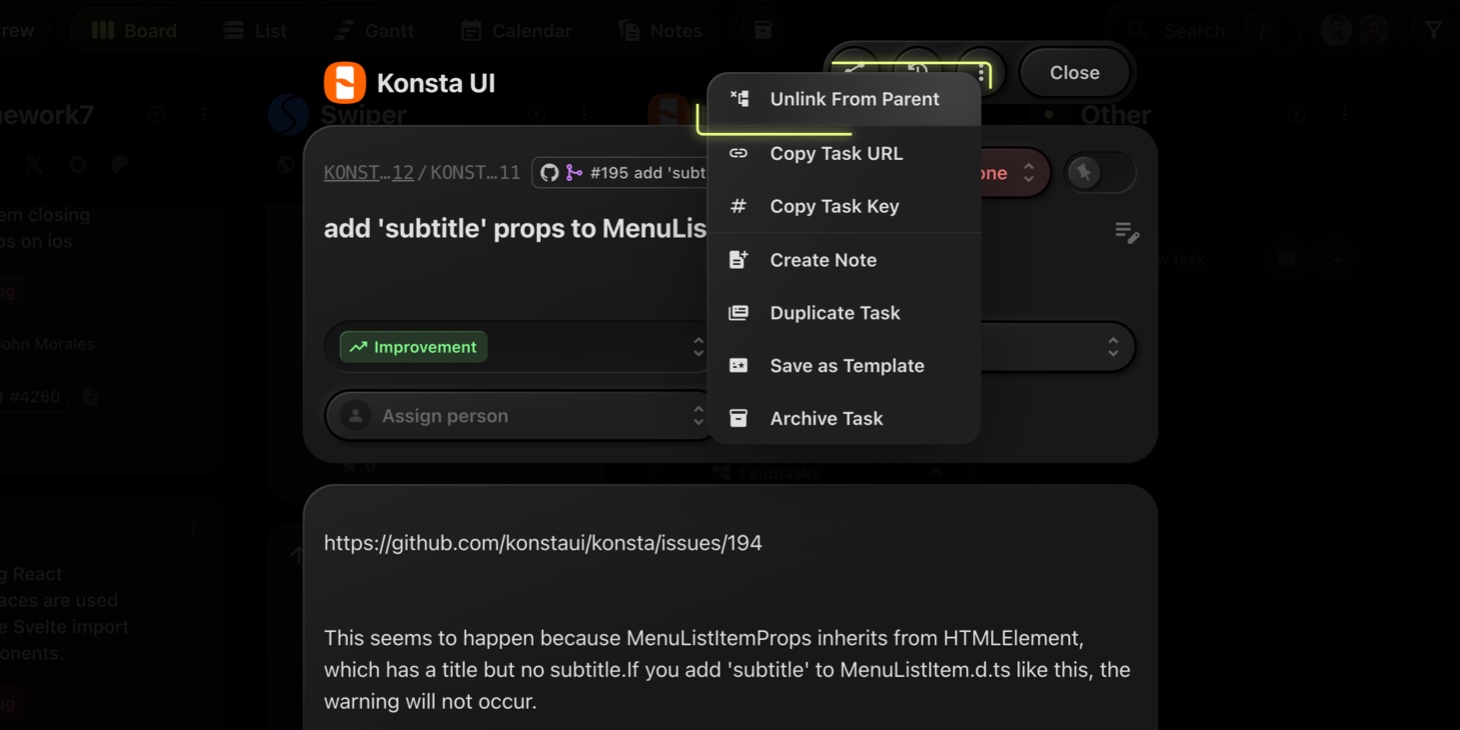The width and height of the screenshot is (1460, 730).
Task: Select Create Note menu entry
Action: [x=822, y=259]
